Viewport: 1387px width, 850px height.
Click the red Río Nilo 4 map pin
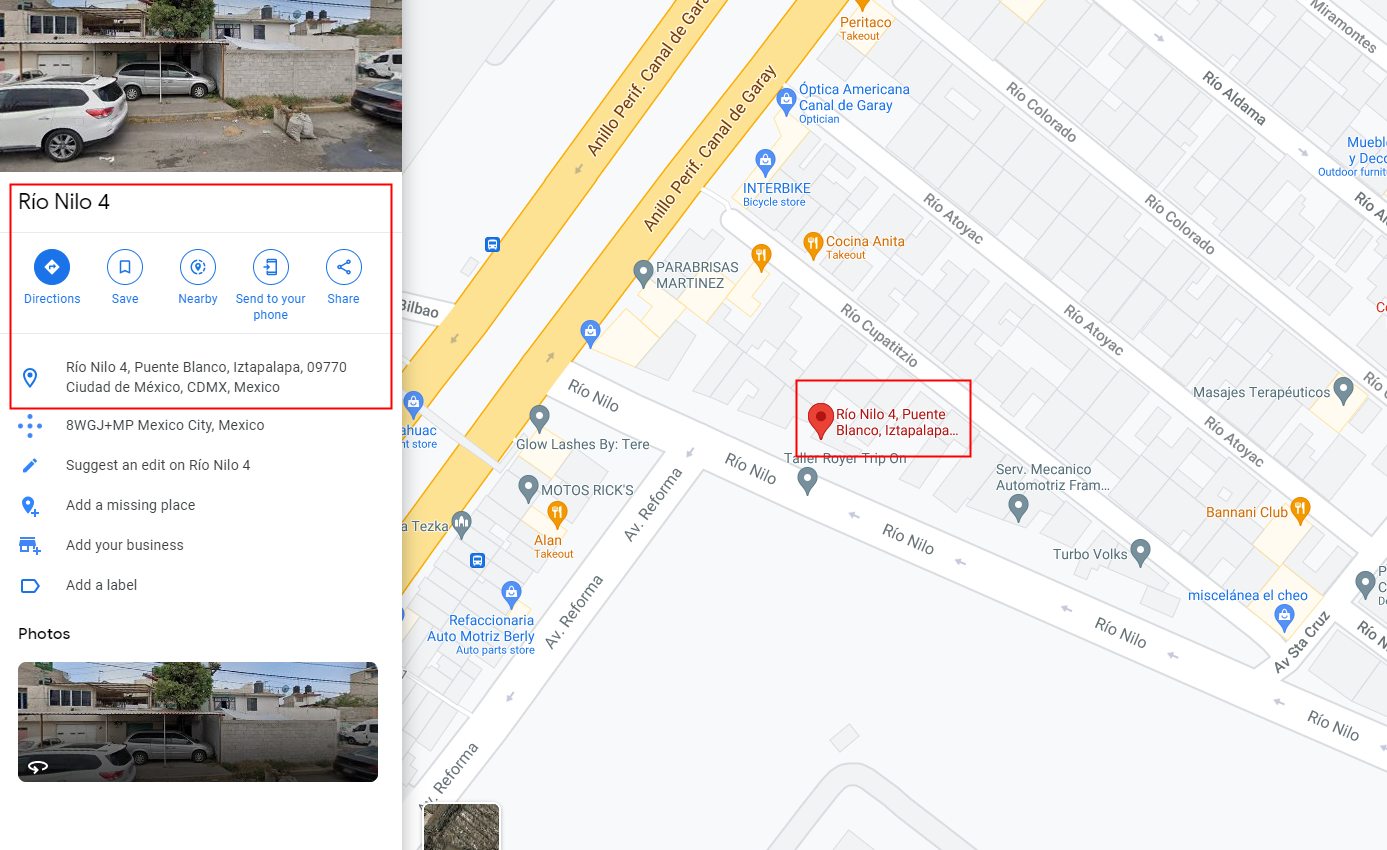pos(821,421)
